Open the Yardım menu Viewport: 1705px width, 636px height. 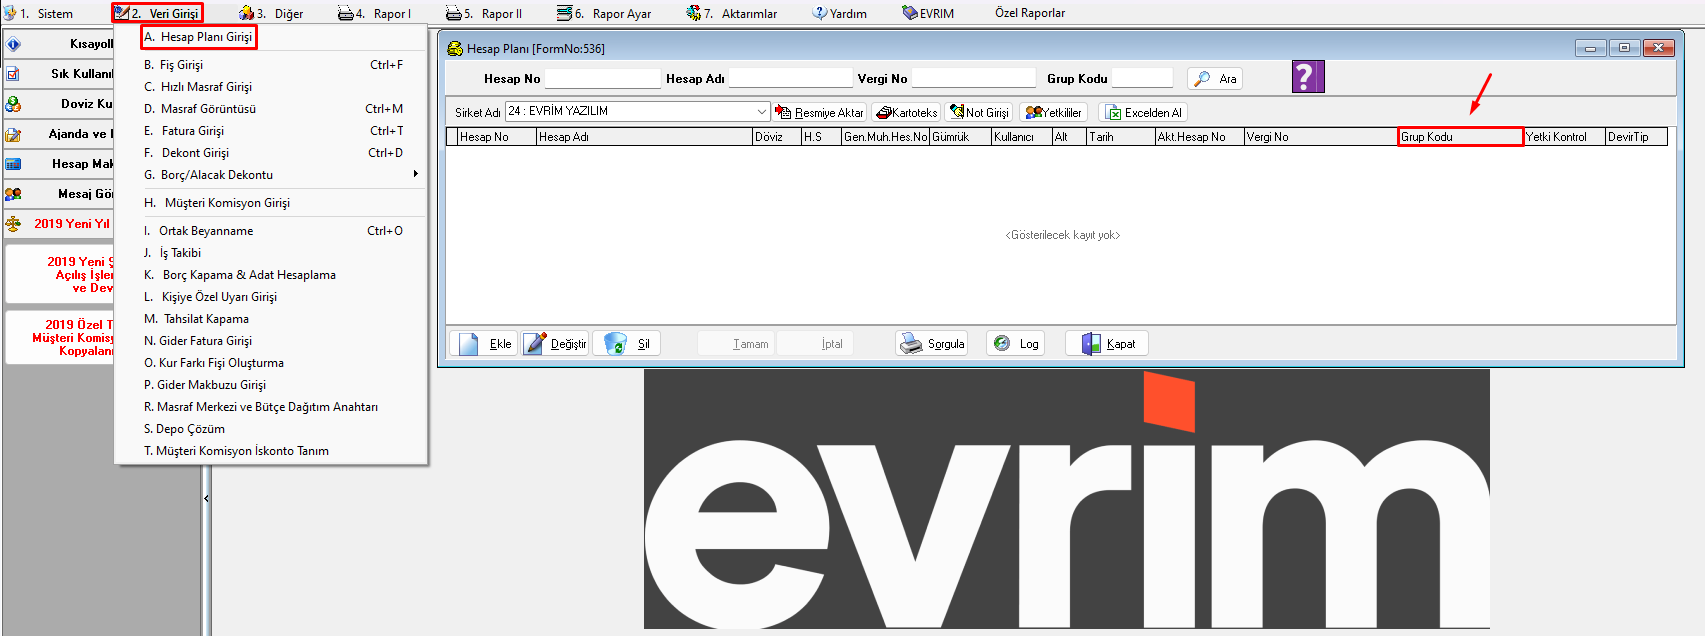point(840,13)
